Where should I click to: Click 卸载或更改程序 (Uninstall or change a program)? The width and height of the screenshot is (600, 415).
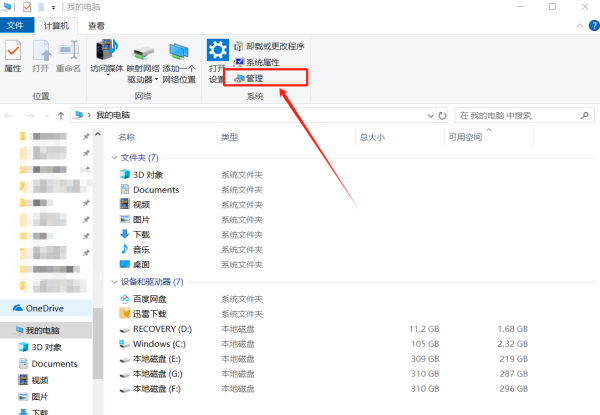[x=268, y=47]
